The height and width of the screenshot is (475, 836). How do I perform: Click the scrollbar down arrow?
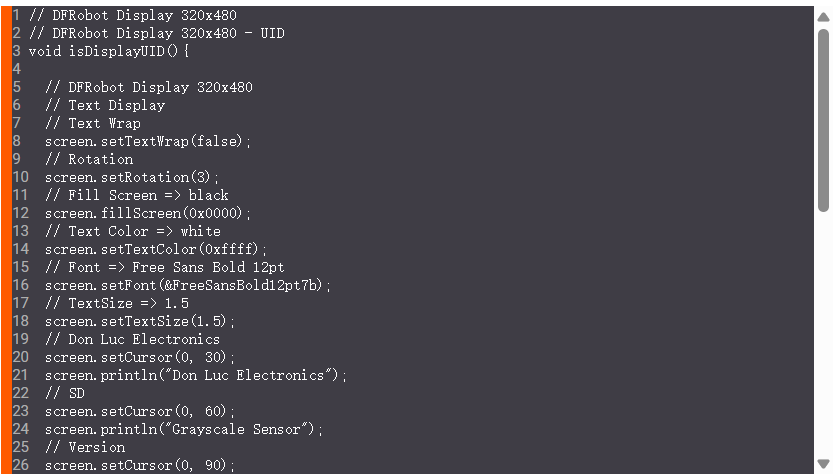point(823,466)
